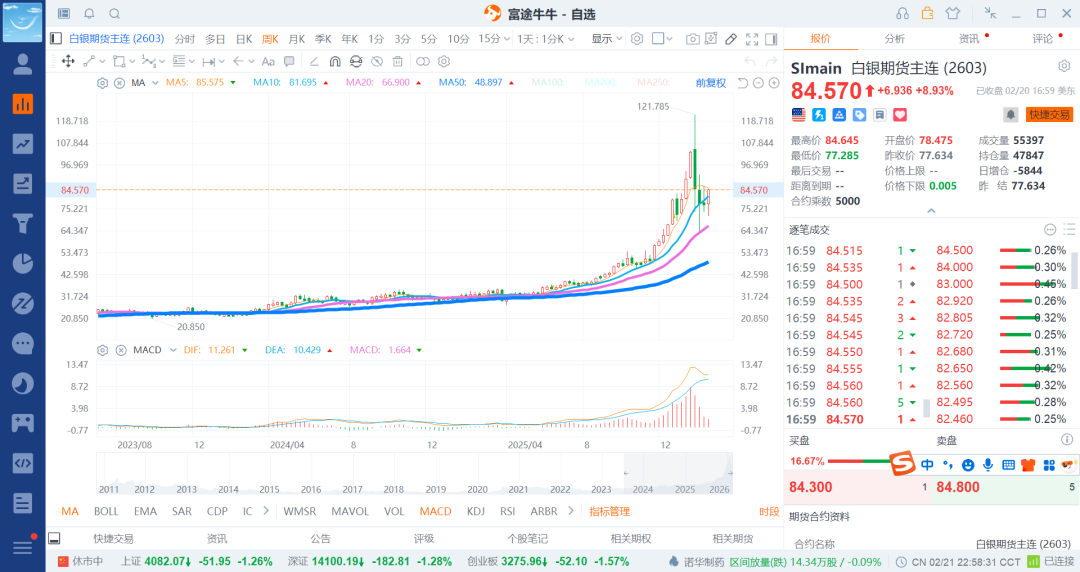Select the BOLL indicator
Screen dimensions: 1080x572
click(106, 511)
